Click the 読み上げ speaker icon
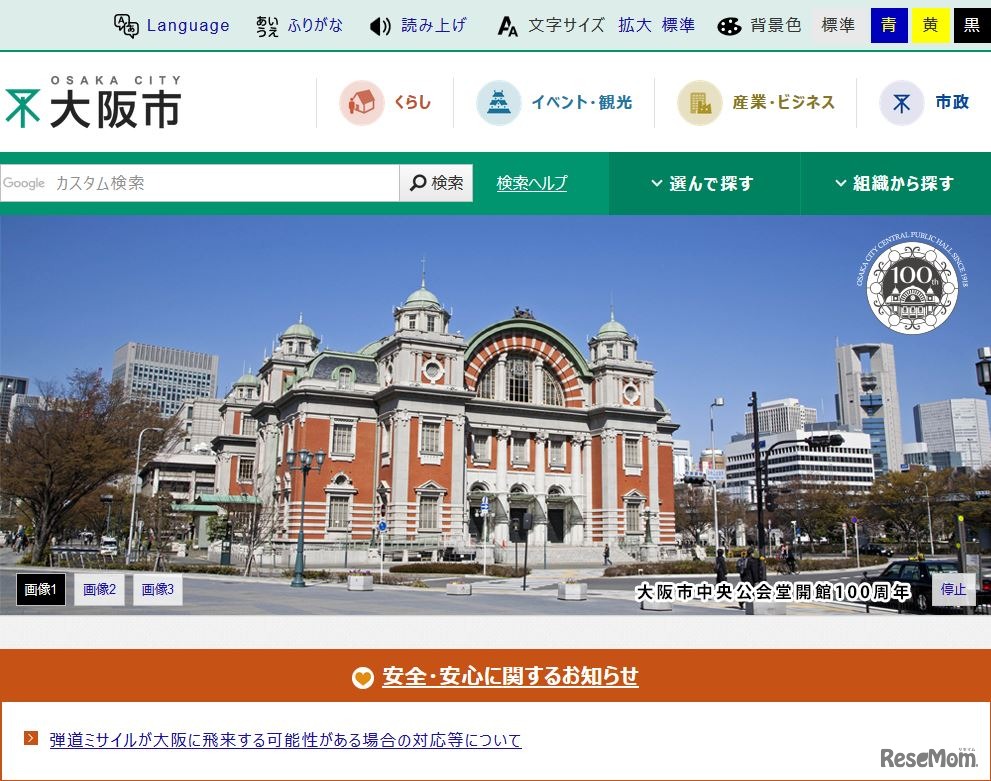Viewport: 991px width, 781px height. tap(380, 26)
